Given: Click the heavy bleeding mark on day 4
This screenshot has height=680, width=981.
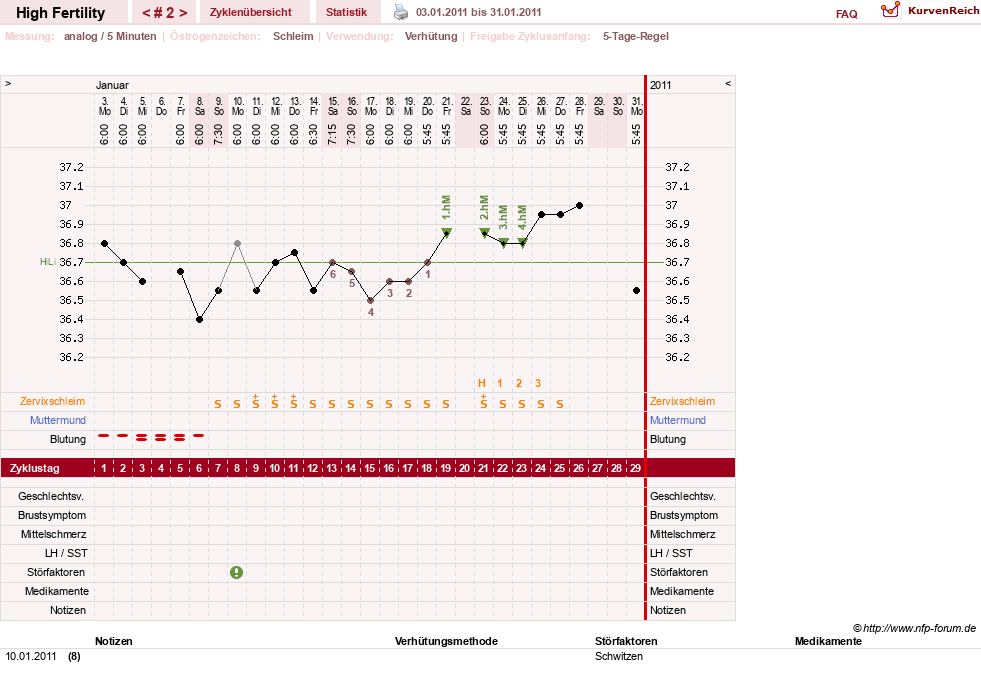Looking at the screenshot, I should pyautogui.click(x=161, y=437).
